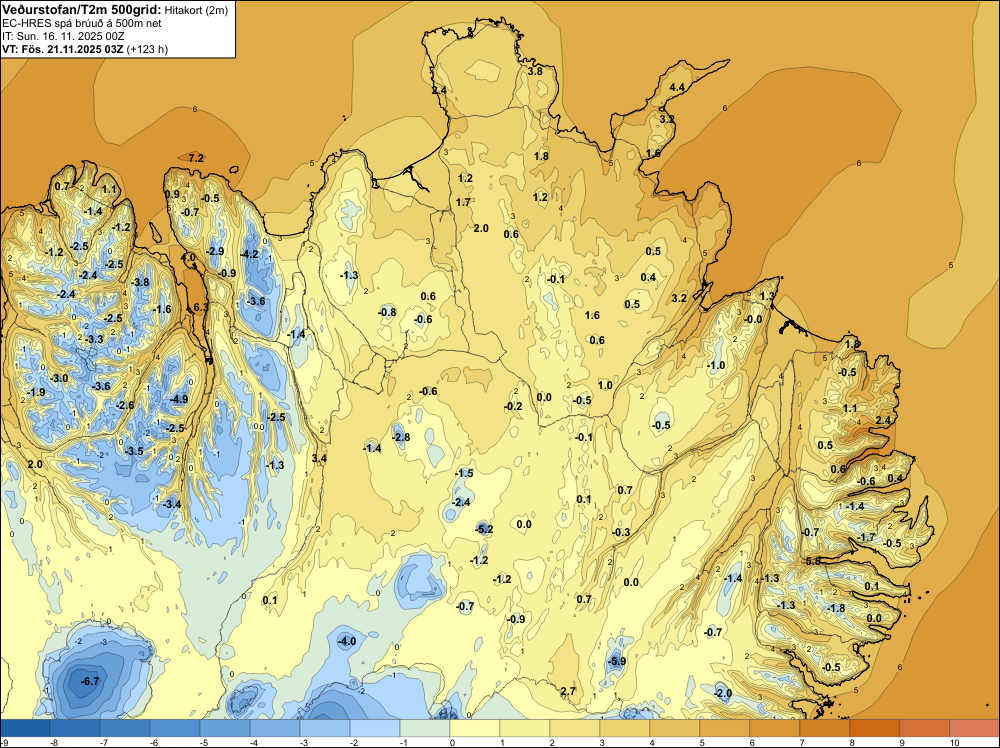Viewport: 1000px width, 748px height.
Task: Pick the pale legend segment between -1 and 0
Action: [x=425, y=728]
